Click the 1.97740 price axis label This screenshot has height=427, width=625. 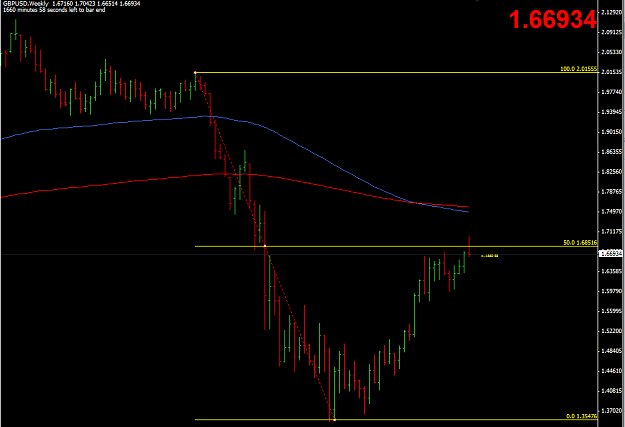click(611, 92)
